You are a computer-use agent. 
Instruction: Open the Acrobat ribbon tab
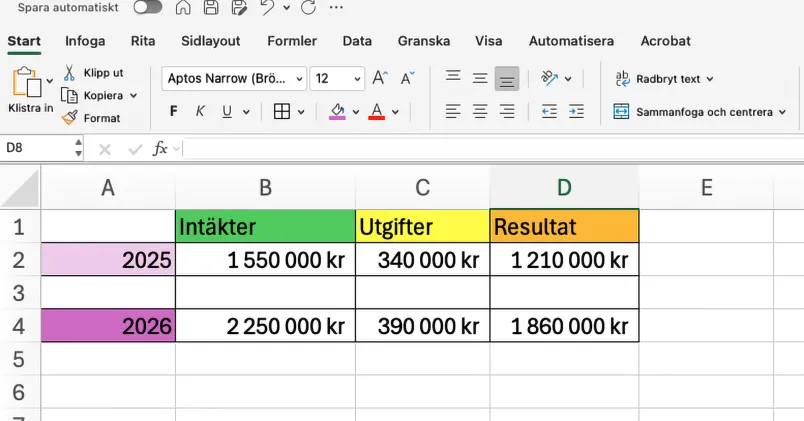pyautogui.click(x=666, y=41)
